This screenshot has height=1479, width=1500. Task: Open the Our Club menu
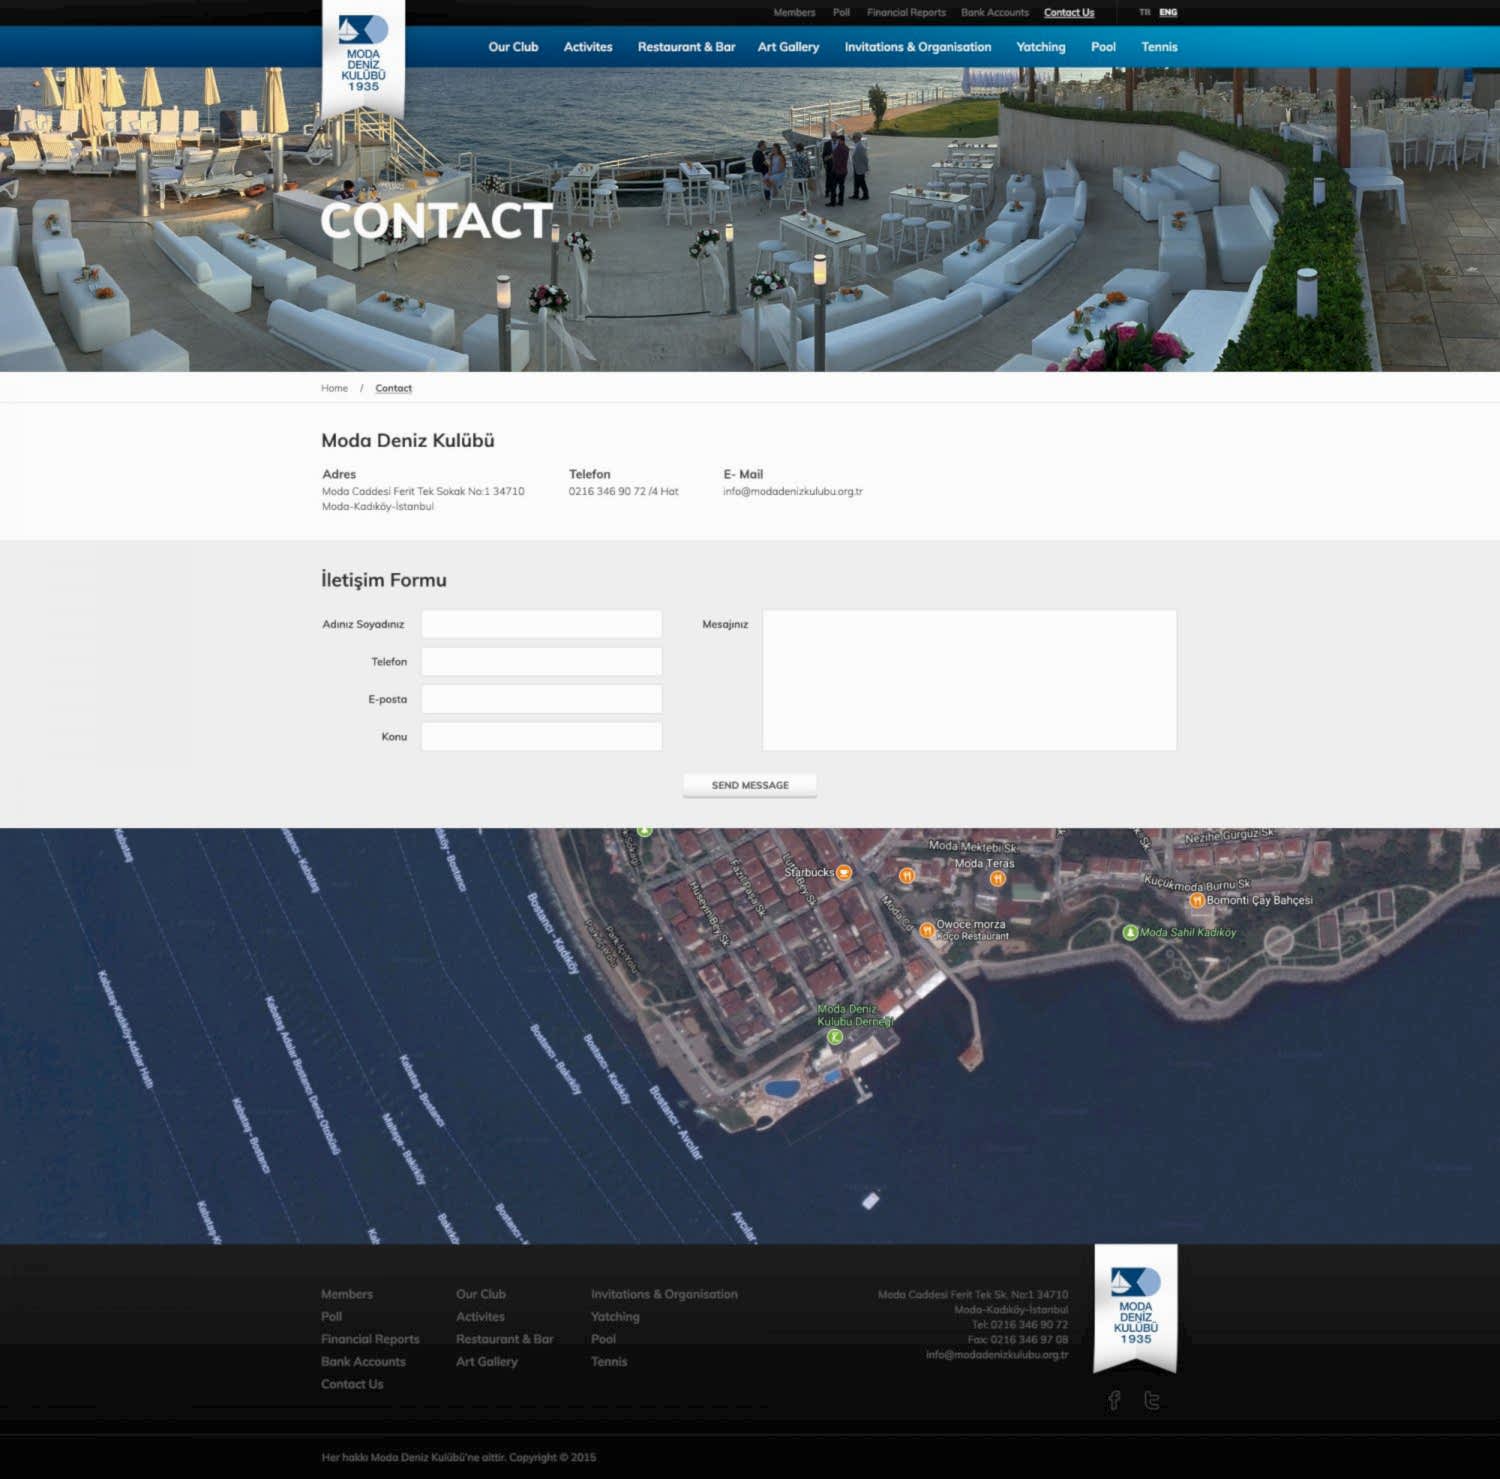pos(513,47)
